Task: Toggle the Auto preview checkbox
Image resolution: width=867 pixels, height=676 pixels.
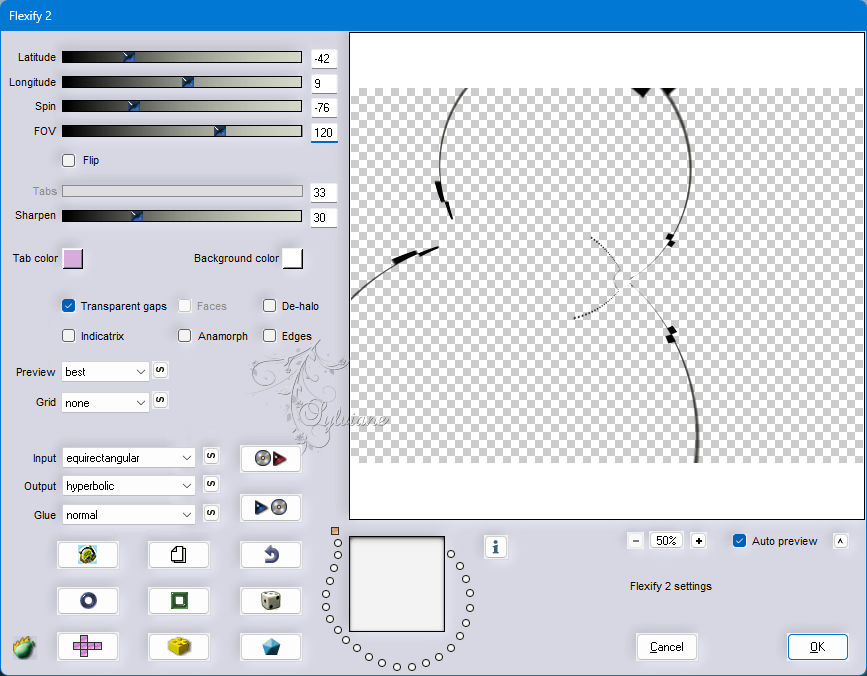Action: (739, 541)
